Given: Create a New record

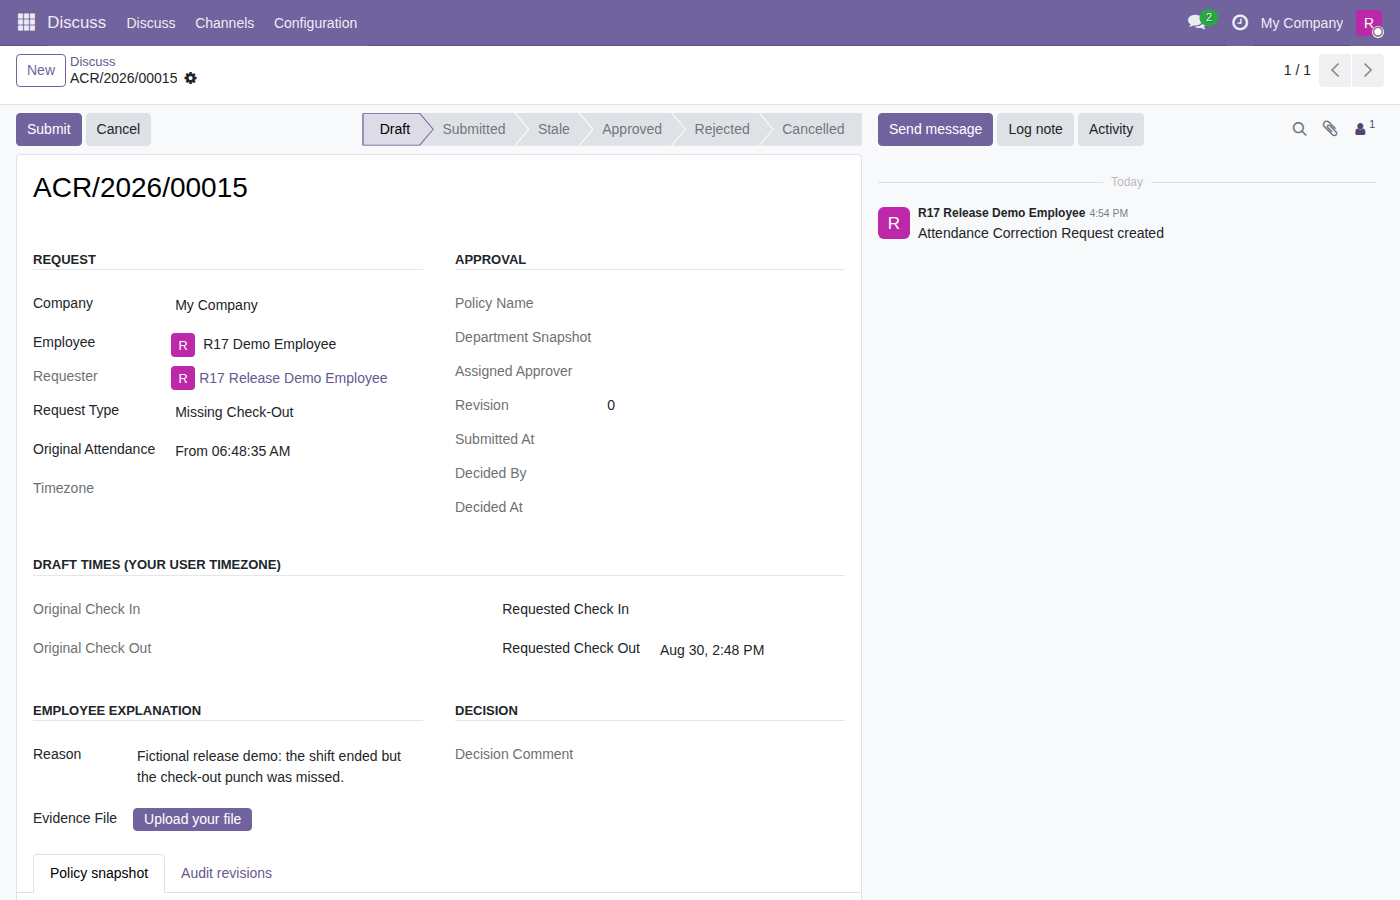Looking at the screenshot, I should (41, 70).
